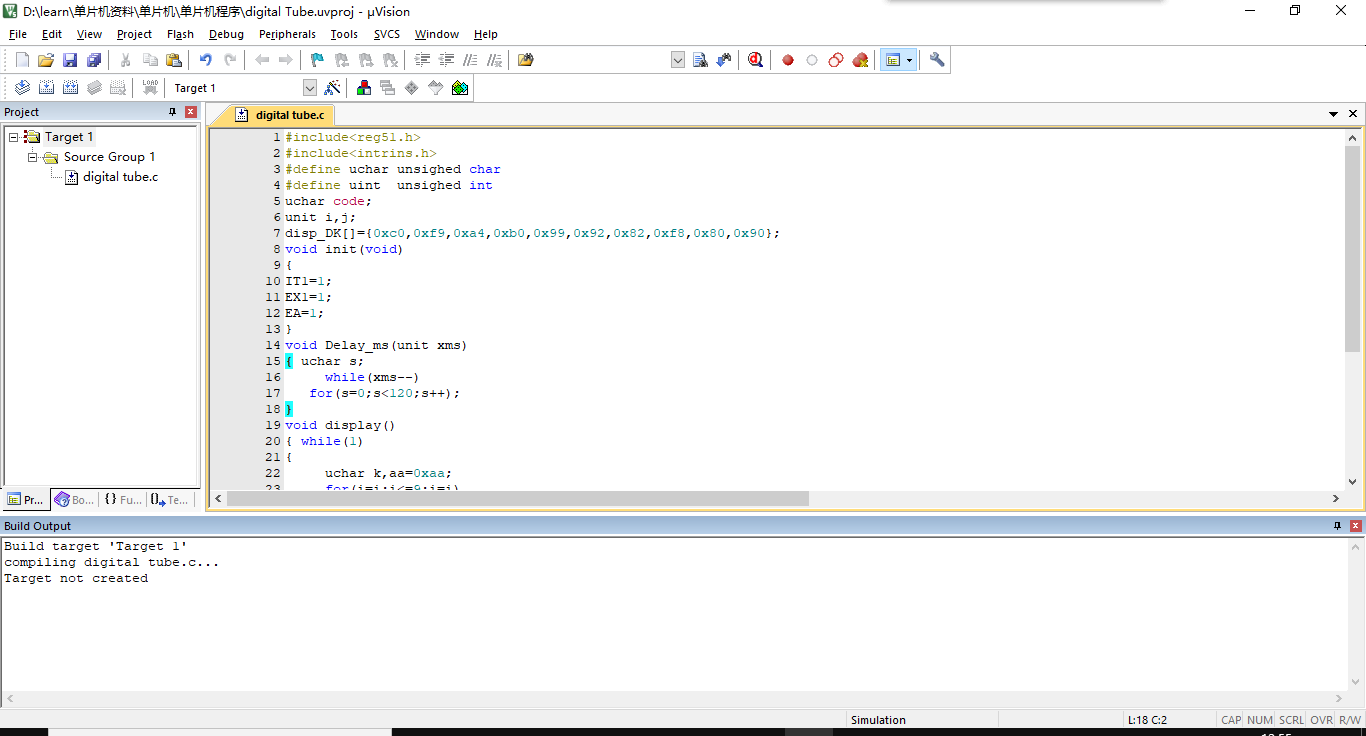1366x736 pixels.
Task: Open Configuration with the wrench icon
Action: tap(937, 60)
